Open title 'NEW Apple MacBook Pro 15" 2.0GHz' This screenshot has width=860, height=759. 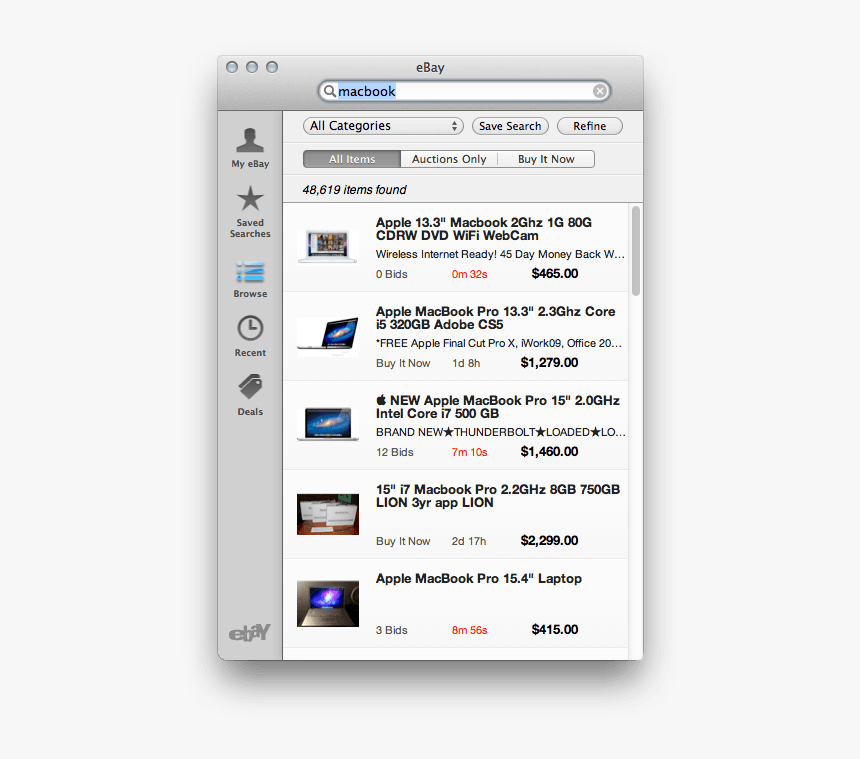(x=498, y=400)
